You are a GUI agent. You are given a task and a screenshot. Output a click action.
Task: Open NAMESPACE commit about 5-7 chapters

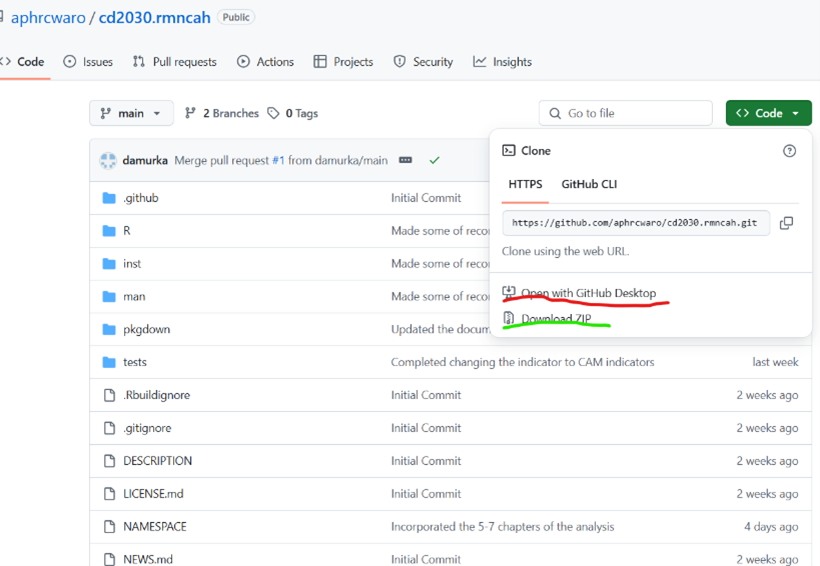(x=502, y=526)
